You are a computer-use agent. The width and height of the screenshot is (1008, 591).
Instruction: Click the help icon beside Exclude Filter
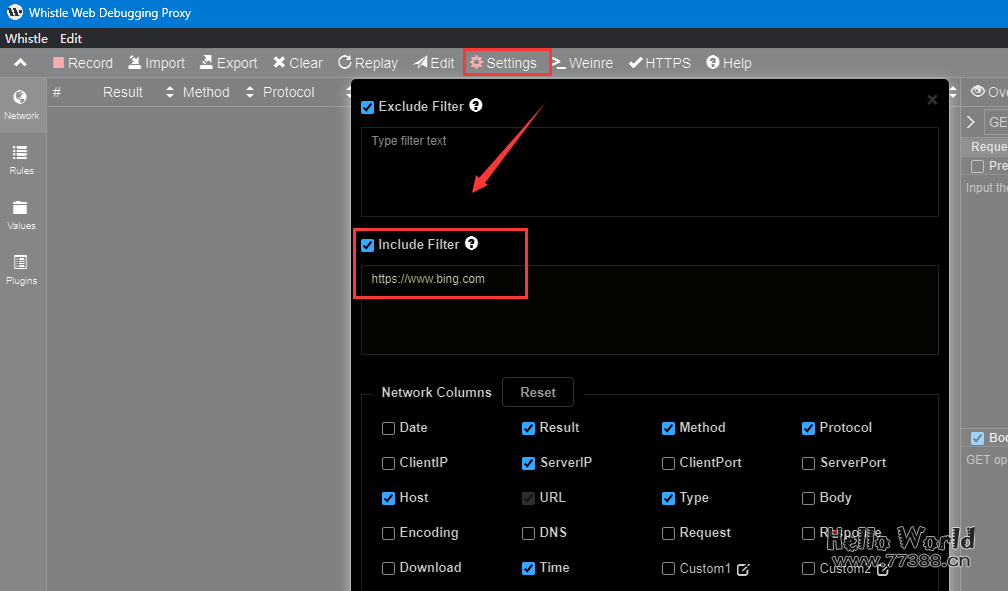coord(476,105)
